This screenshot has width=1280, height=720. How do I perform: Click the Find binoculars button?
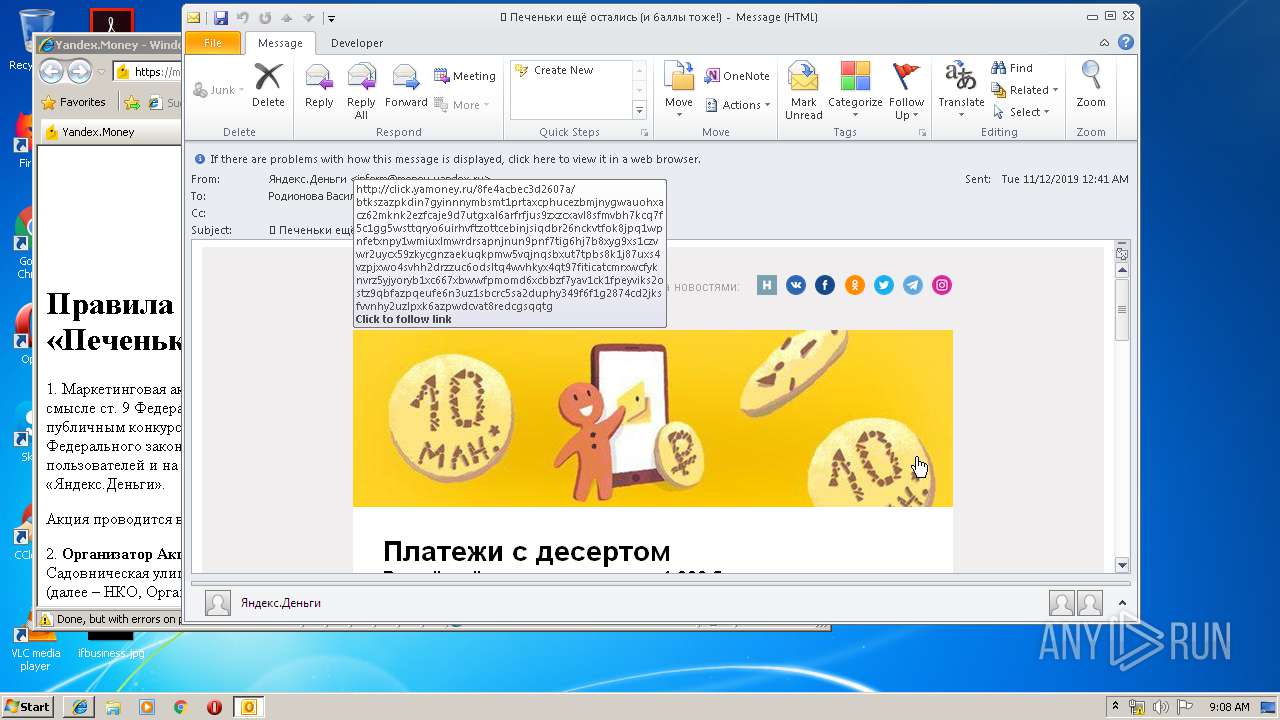tap(1012, 68)
